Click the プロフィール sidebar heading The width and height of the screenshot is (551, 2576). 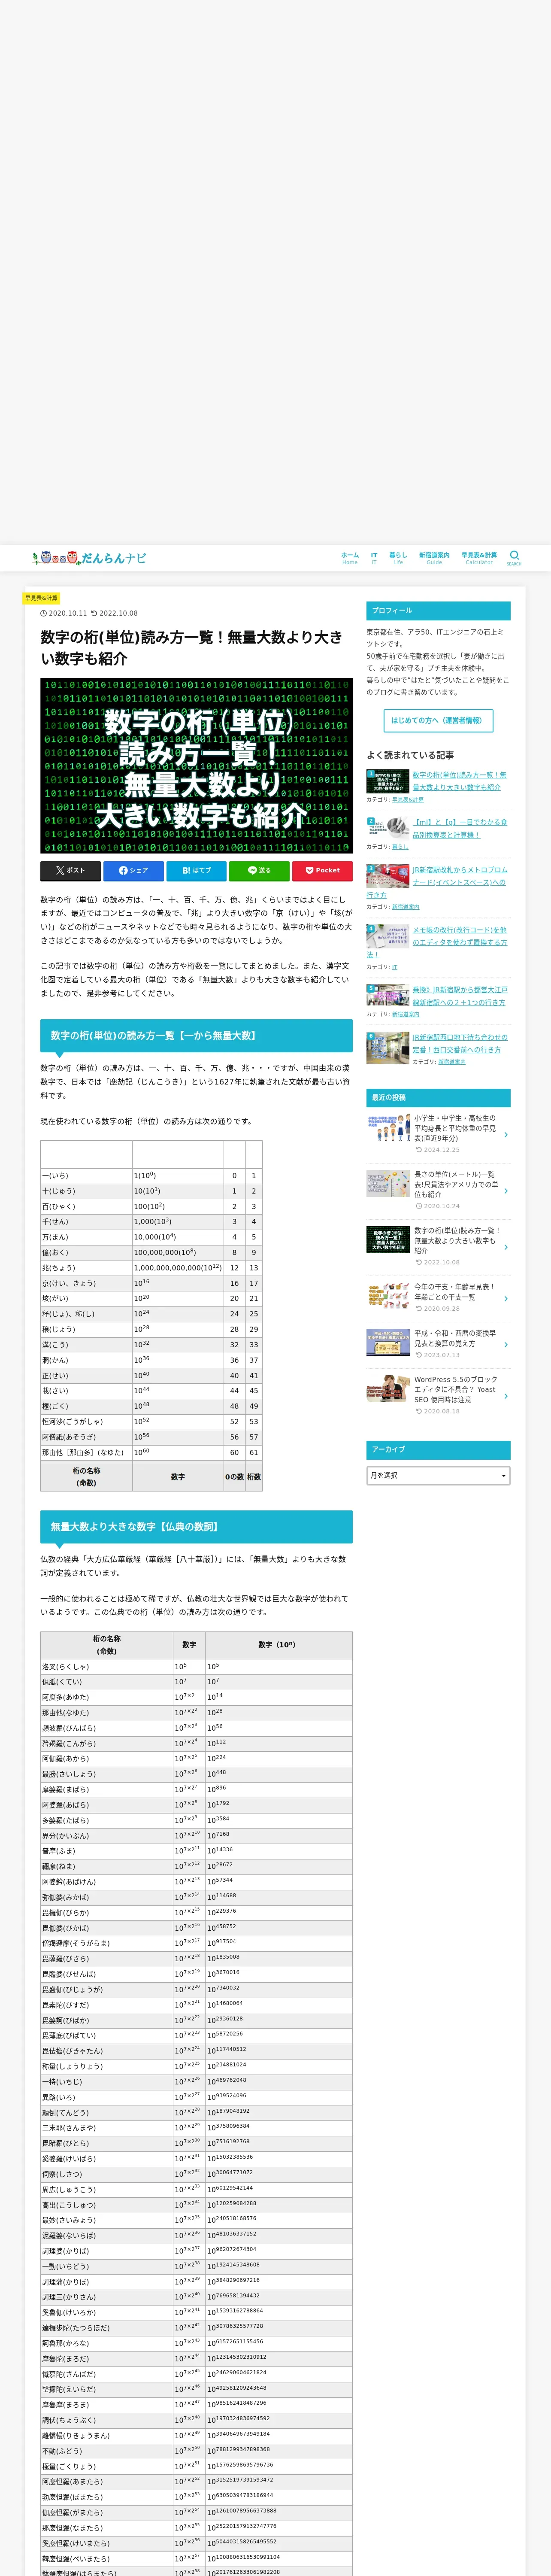click(x=438, y=610)
